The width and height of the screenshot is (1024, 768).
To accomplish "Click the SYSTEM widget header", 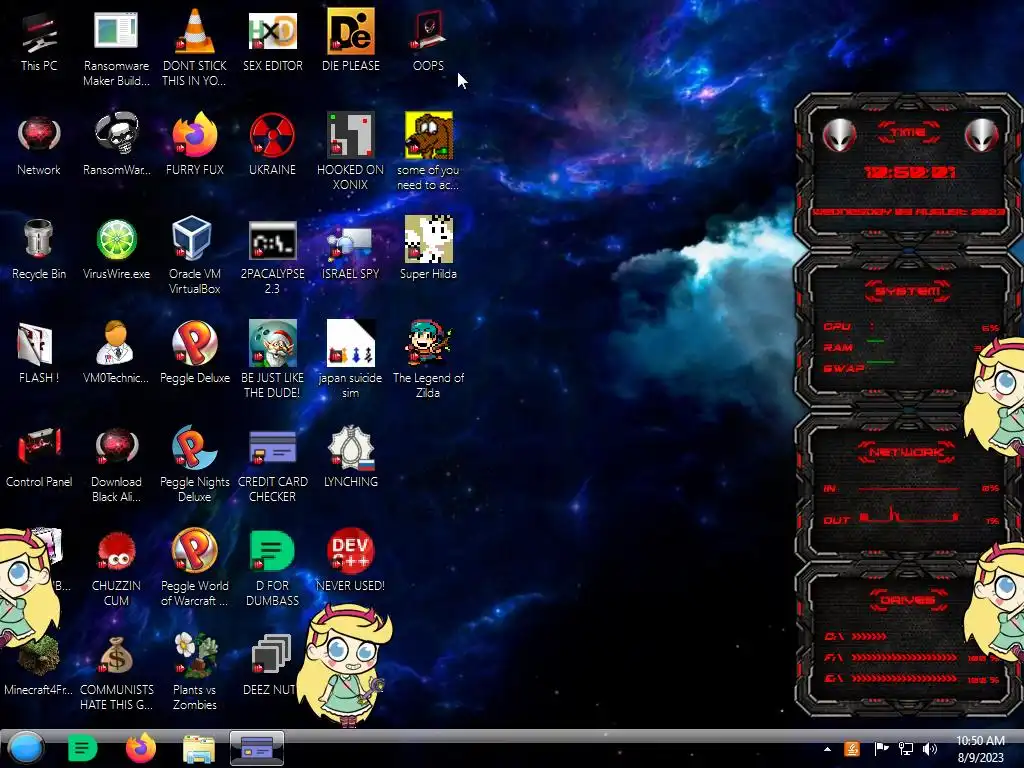I will coord(908,291).
